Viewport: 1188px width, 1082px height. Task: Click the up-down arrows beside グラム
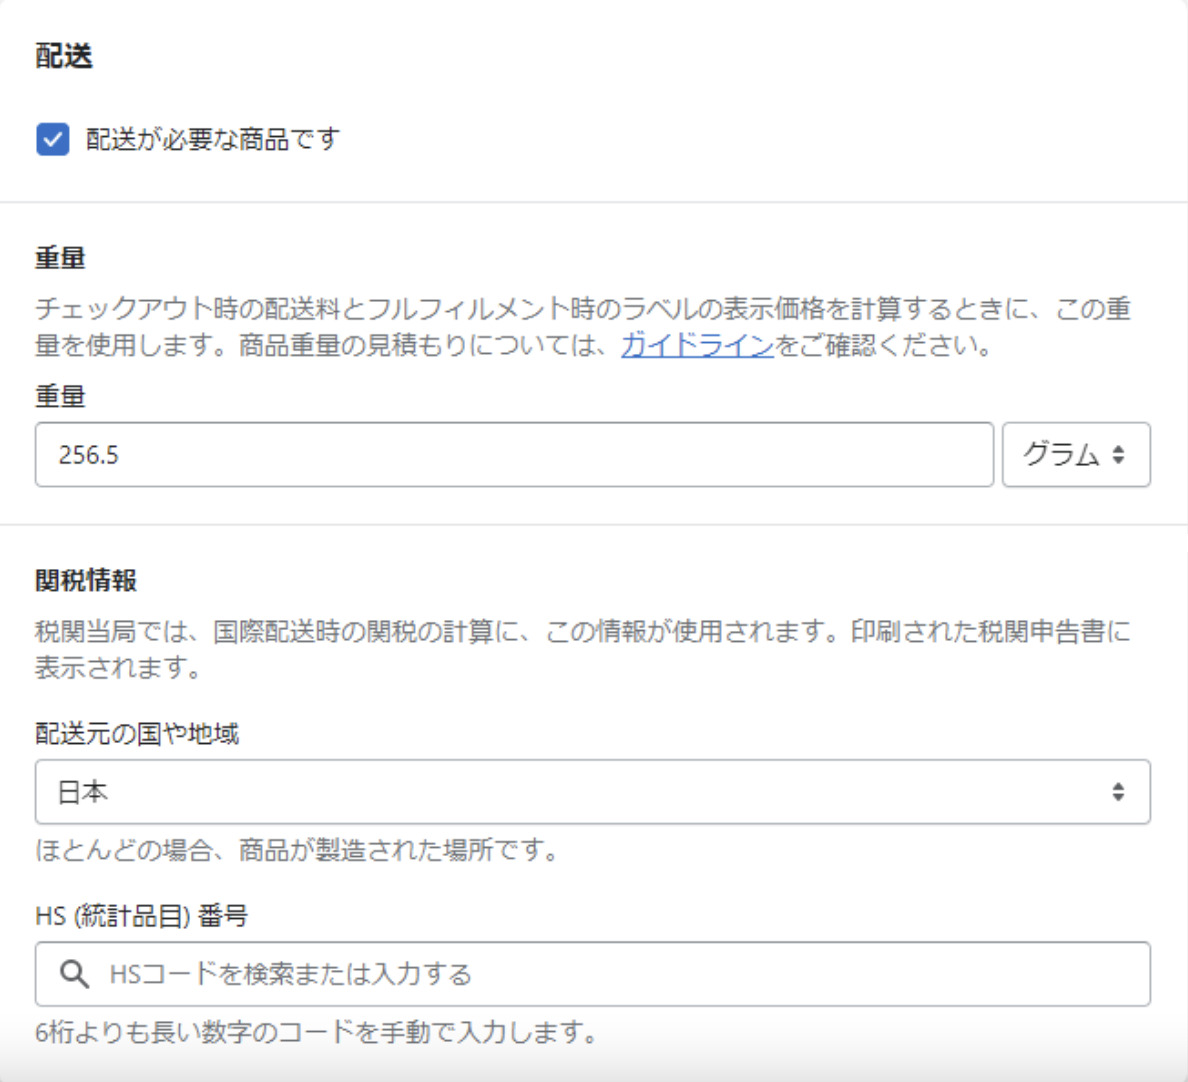point(1119,455)
